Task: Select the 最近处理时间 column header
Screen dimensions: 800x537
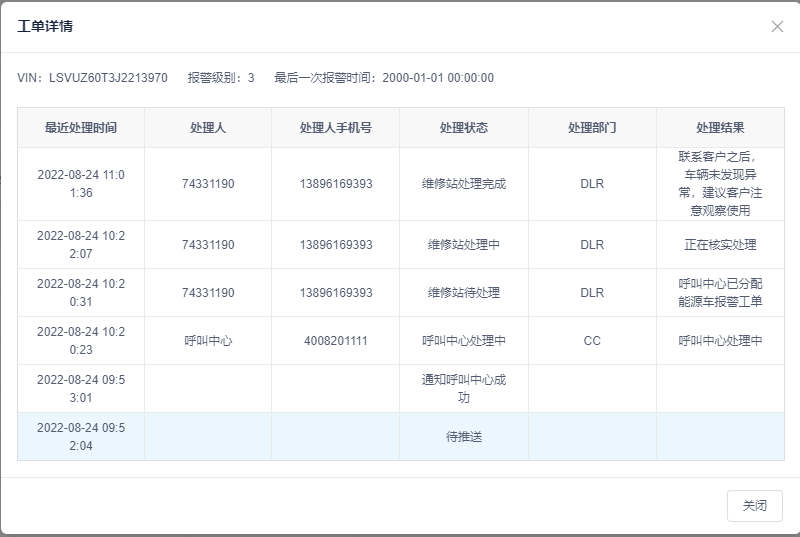Action: pyautogui.click(x=81, y=128)
